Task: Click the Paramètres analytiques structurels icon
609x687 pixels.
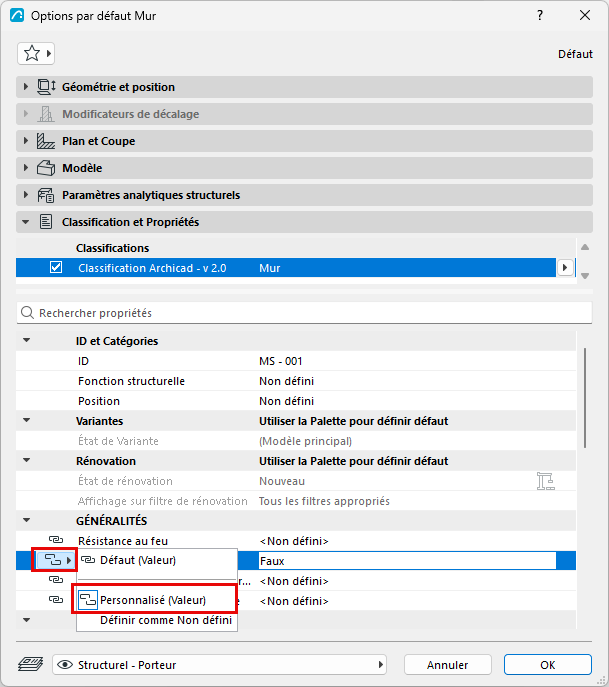Action: point(46,195)
